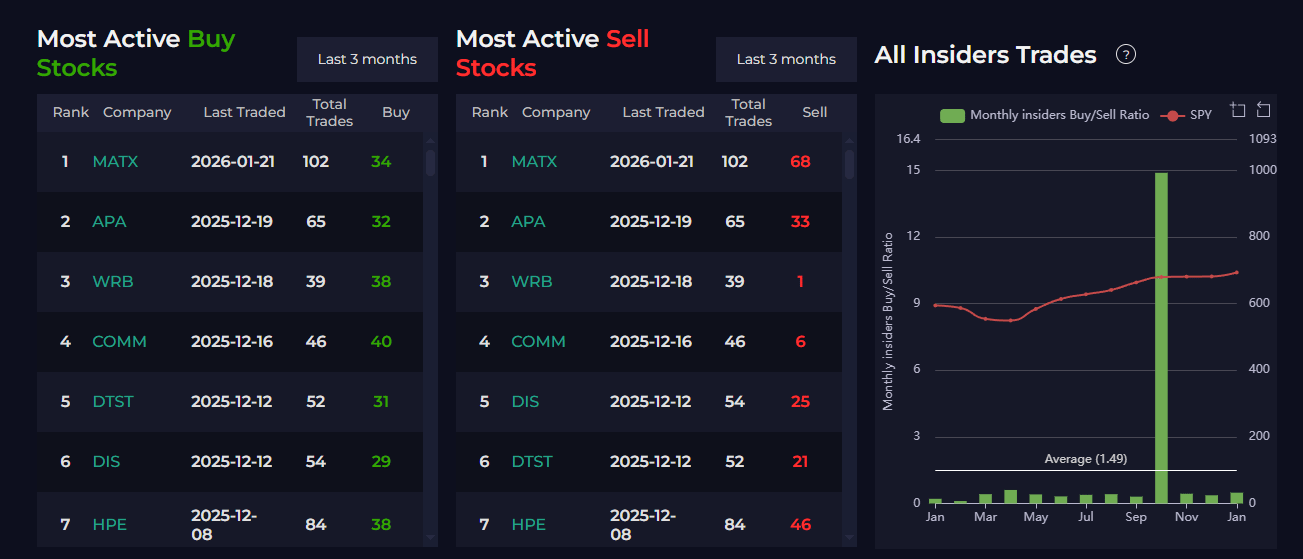Click the Buy Stocks table scrollbar thumb
The height and width of the screenshot is (559, 1303).
tap(430, 163)
